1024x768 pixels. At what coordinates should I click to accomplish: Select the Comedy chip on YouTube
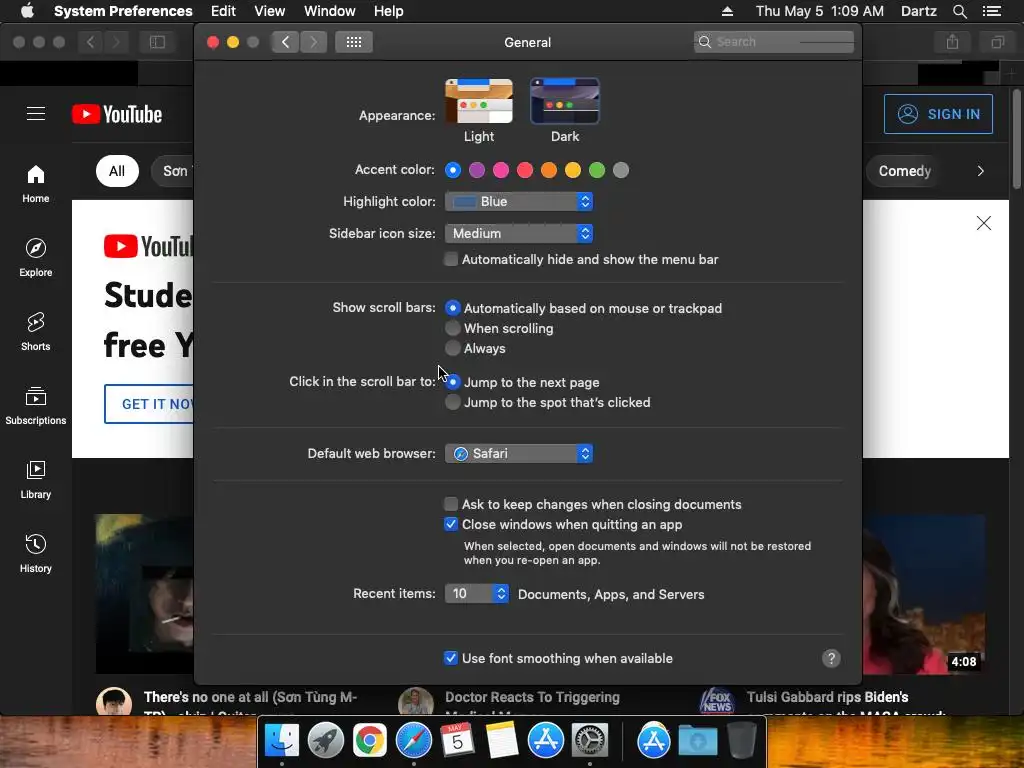tap(904, 171)
